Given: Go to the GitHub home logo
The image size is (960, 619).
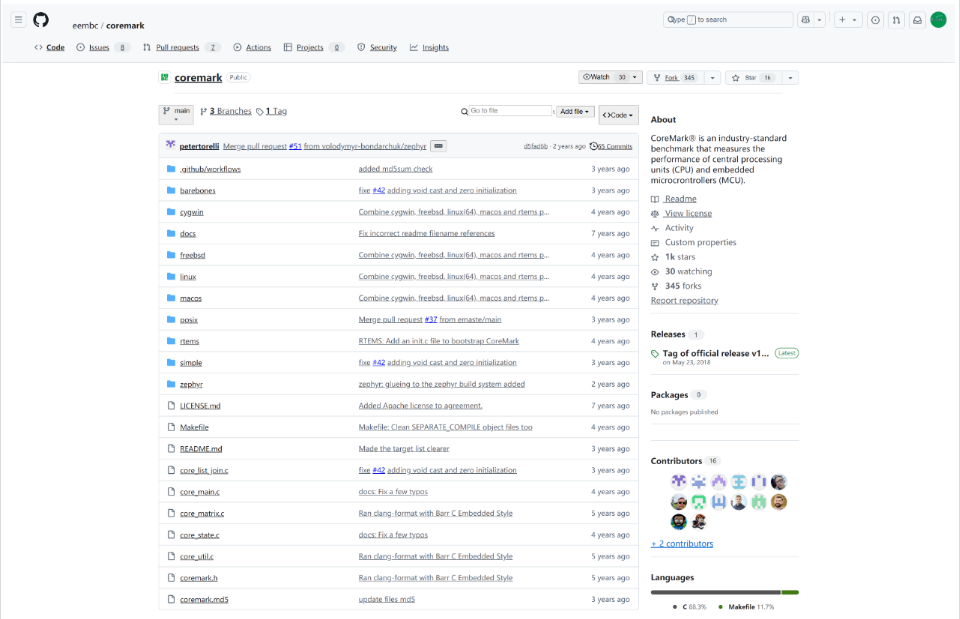Looking at the screenshot, I should pos(41,20).
